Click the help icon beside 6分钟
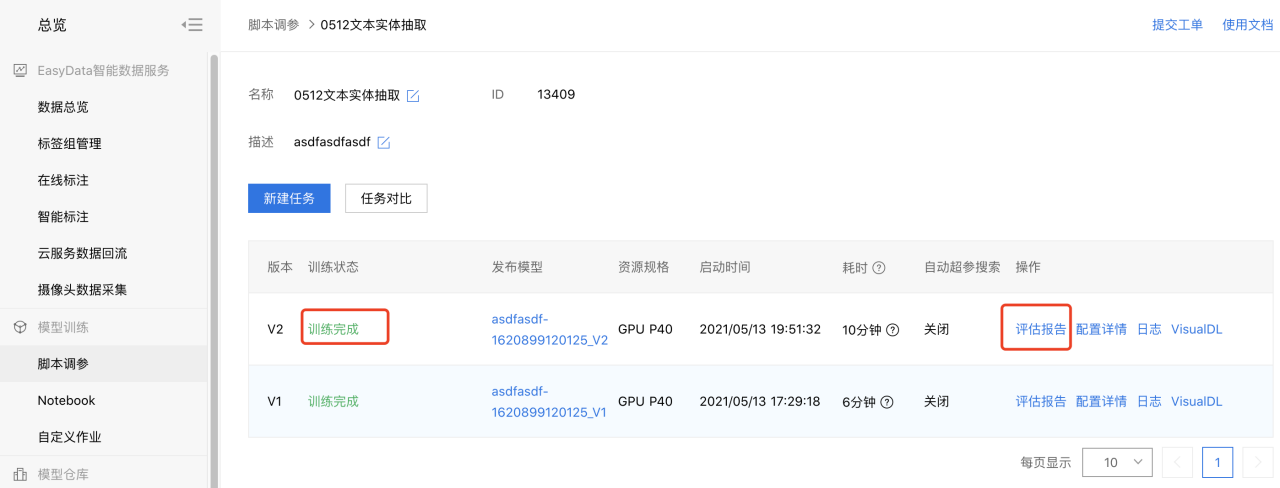This screenshot has height=488, width=1280. pyautogui.click(x=886, y=402)
